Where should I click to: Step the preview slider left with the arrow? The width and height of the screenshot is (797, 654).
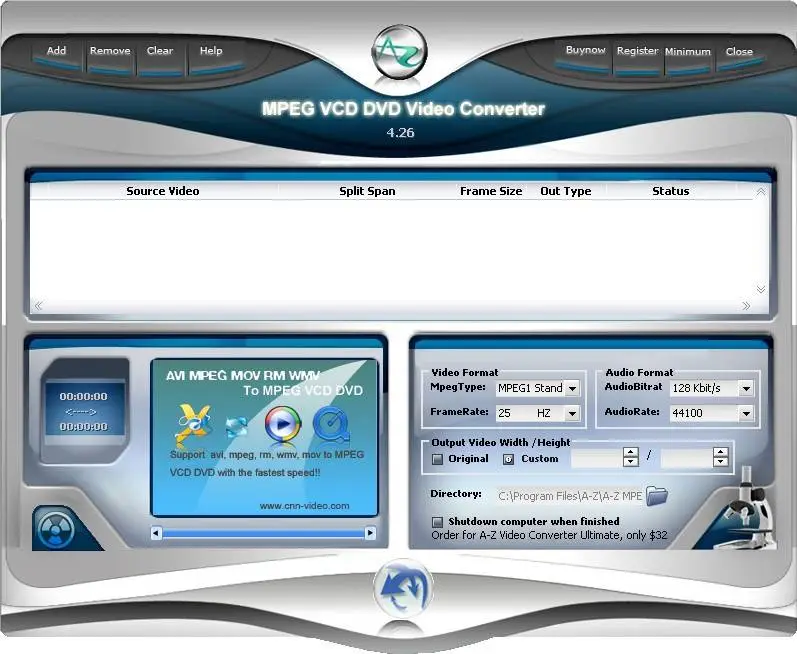point(156,533)
